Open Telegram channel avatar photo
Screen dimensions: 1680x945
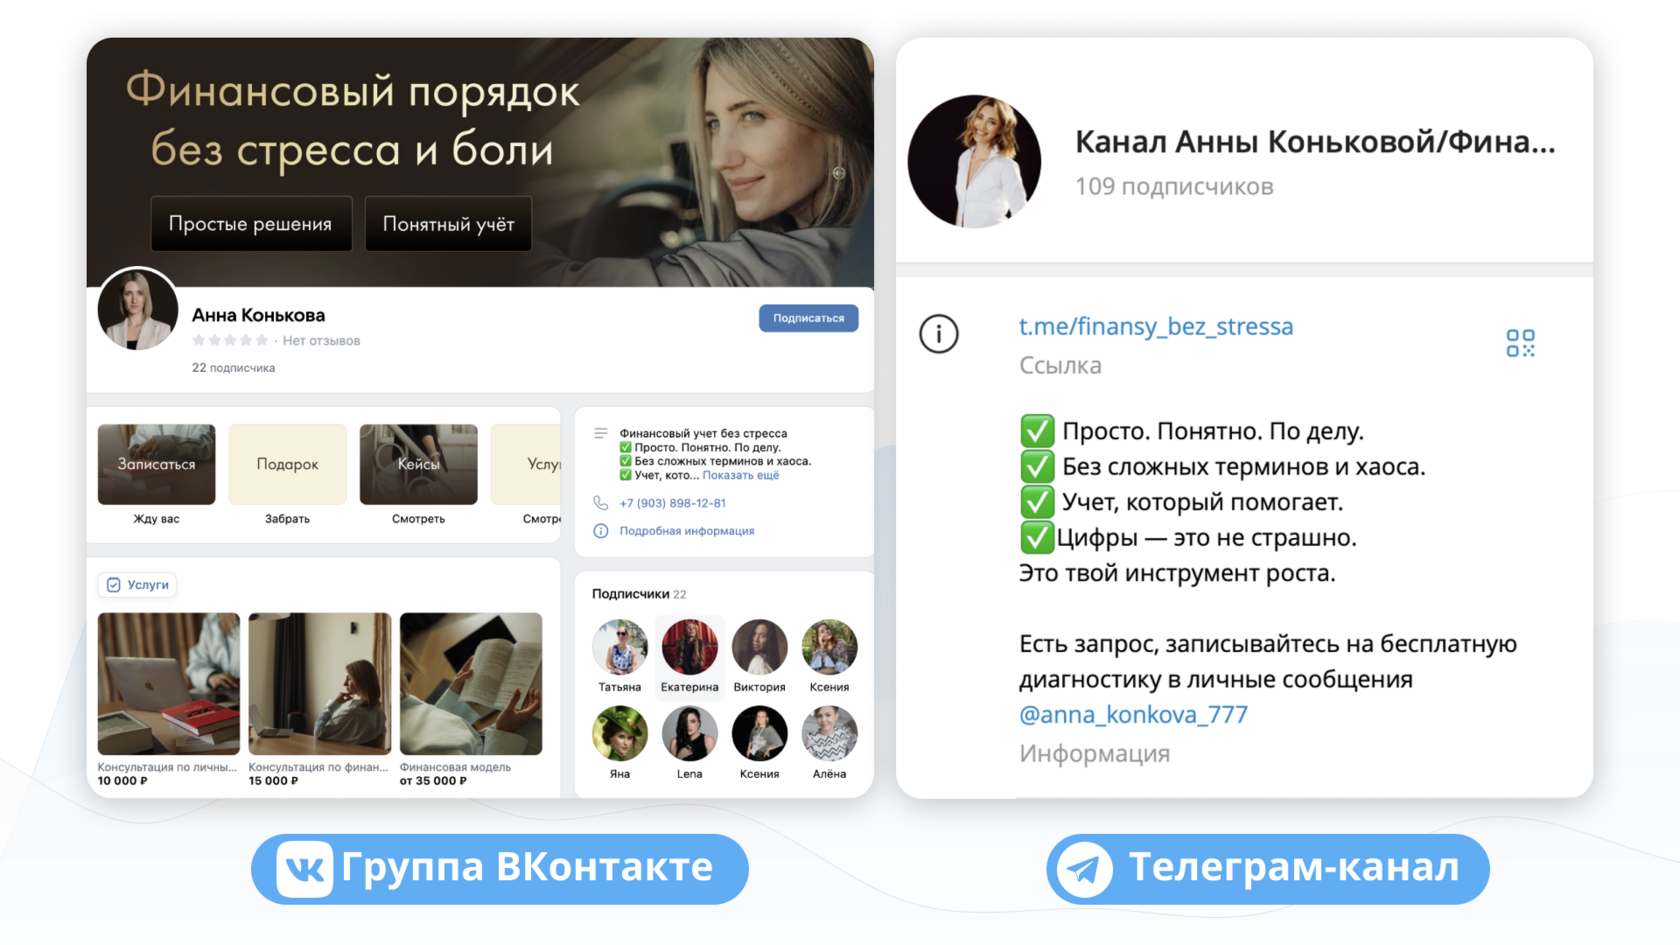click(x=974, y=161)
